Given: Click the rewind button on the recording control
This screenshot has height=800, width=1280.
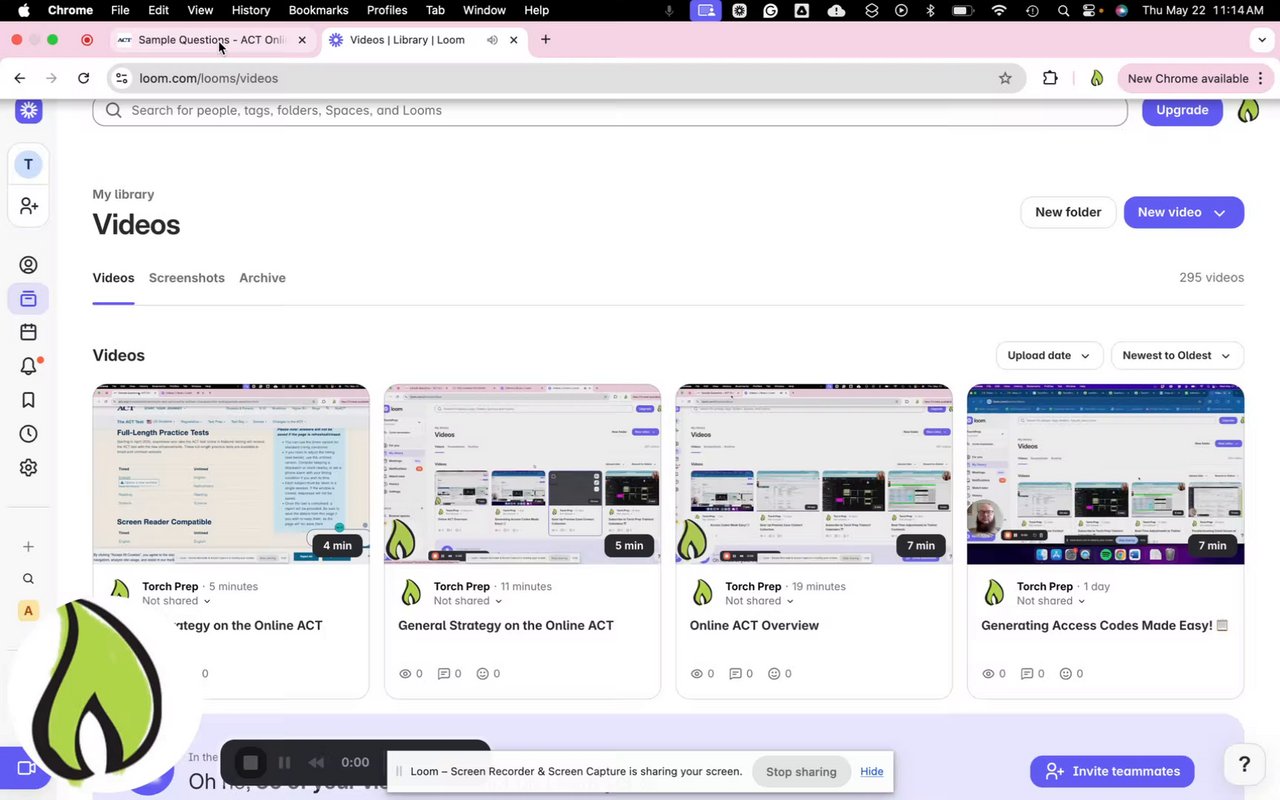Looking at the screenshot, I should (x=316, y=762).
